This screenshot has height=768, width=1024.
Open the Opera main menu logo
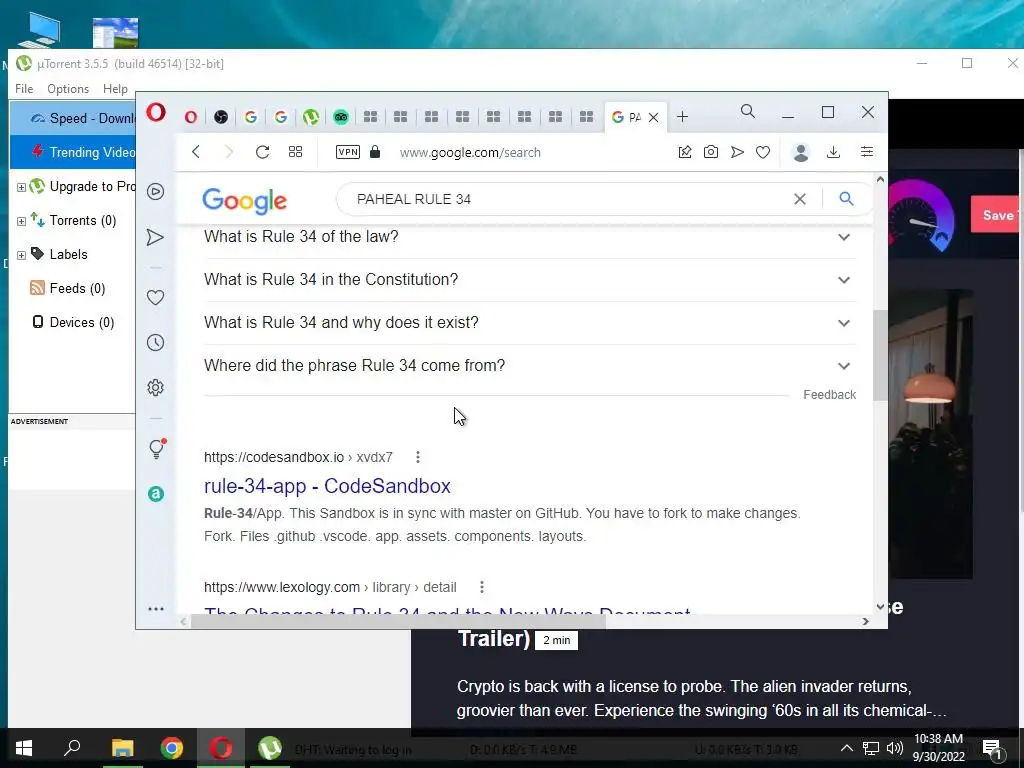pyautogui.click(x=155, y=112)
